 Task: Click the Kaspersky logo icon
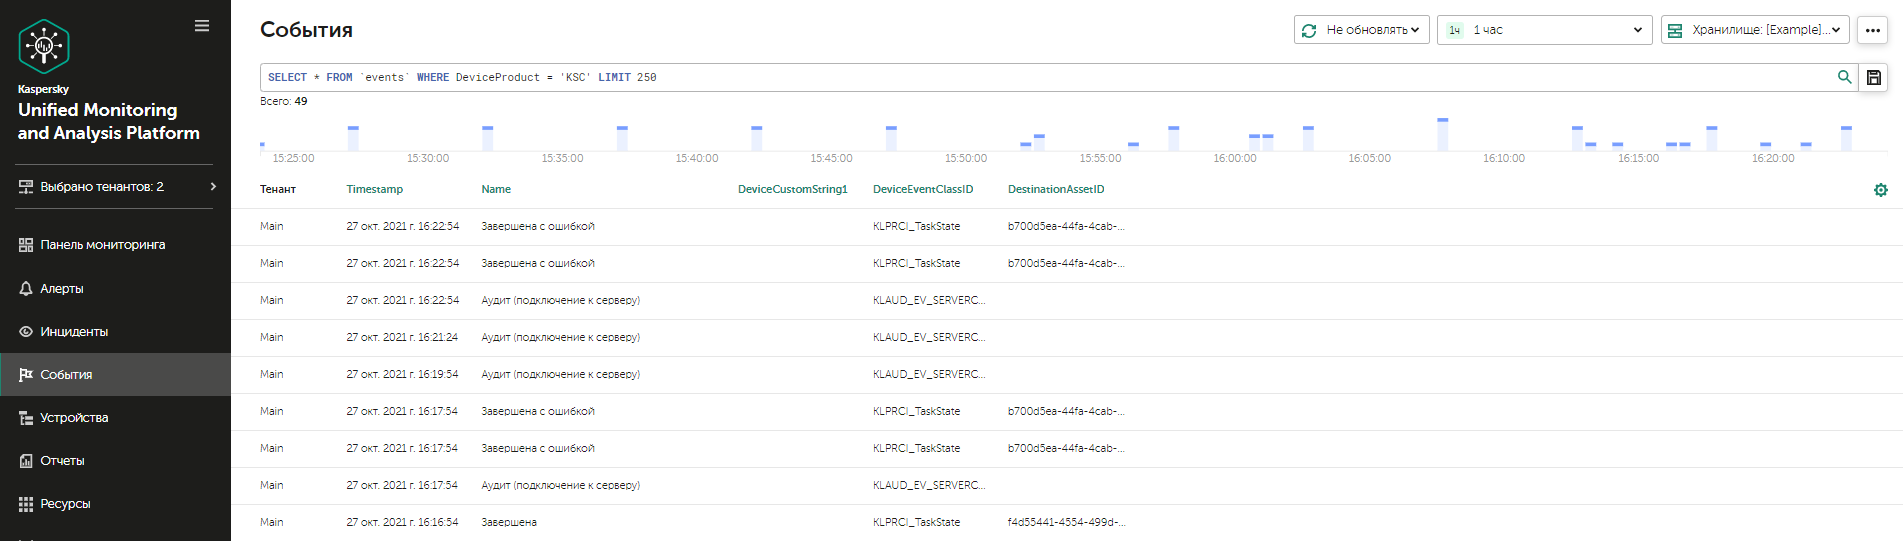[44, 46]
